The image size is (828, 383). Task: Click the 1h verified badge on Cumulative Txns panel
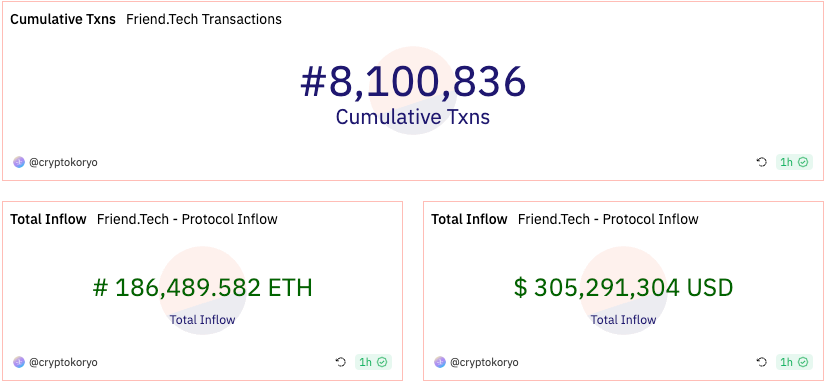pyautogui.click(x=794, y=162)
